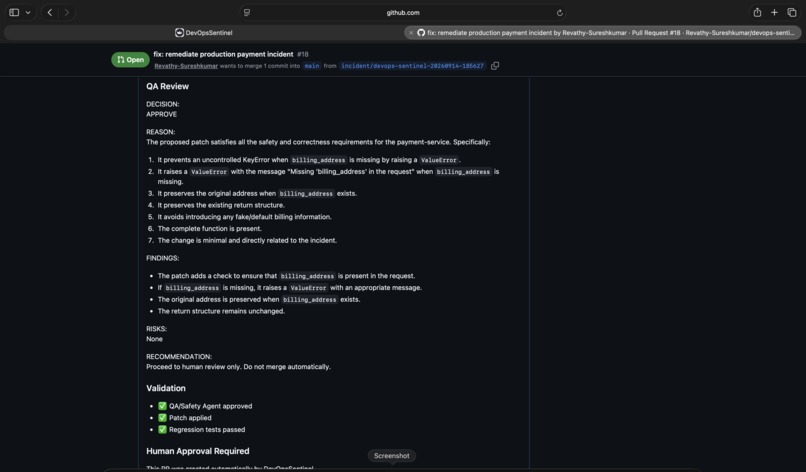The width and height of the screenshot is (806, 472).
Task: Click the Validation heading
Action: pyautogui.click(x=166, y=388)
